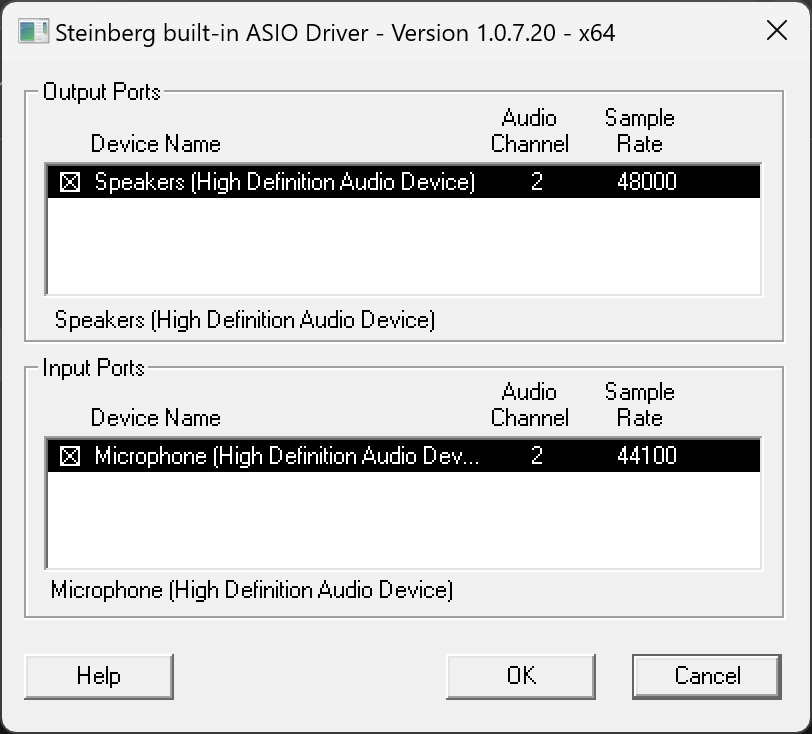The image size is (812, 734).
Task: Click Sample Rate header in Output Ports
Action: point(639,131)
